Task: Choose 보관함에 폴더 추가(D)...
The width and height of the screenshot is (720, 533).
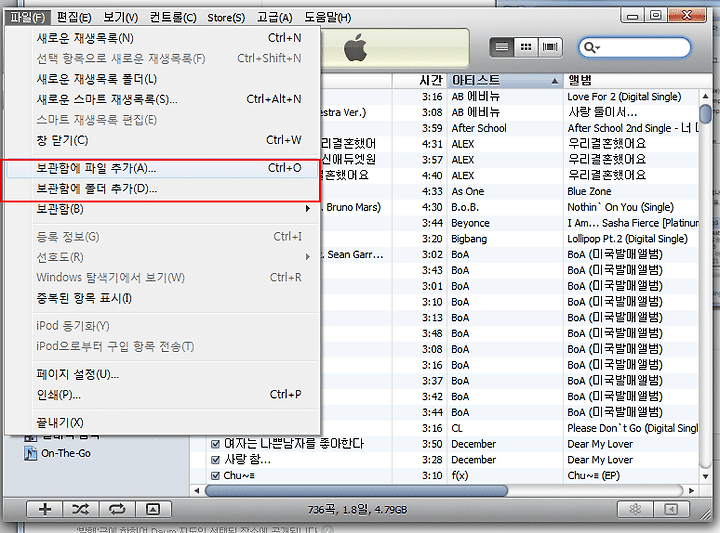Action: [163, 189]
